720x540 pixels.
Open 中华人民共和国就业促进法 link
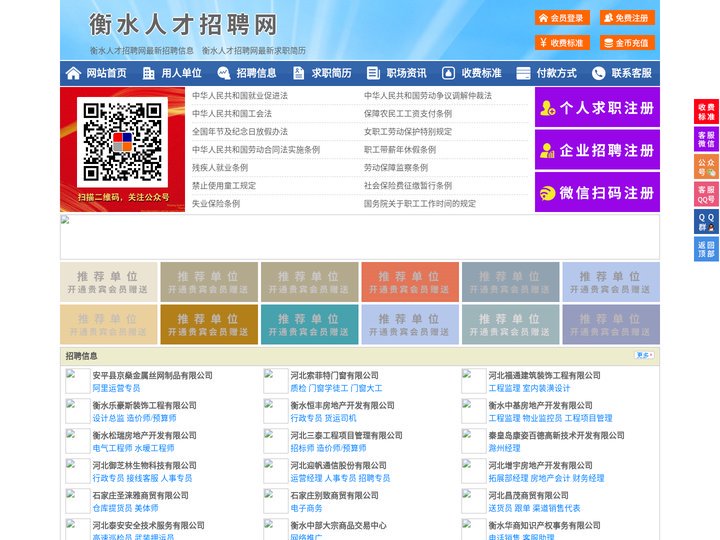(240, 96)
